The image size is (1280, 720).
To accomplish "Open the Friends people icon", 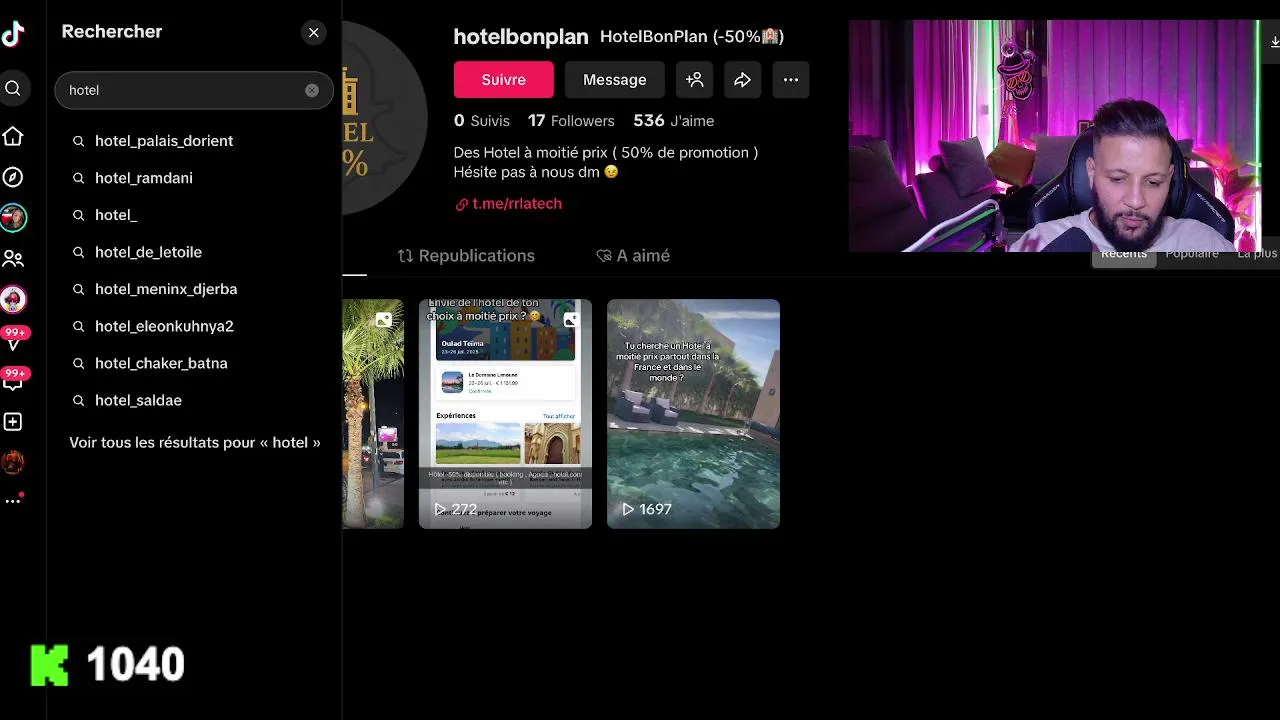I will coord(13,259).
